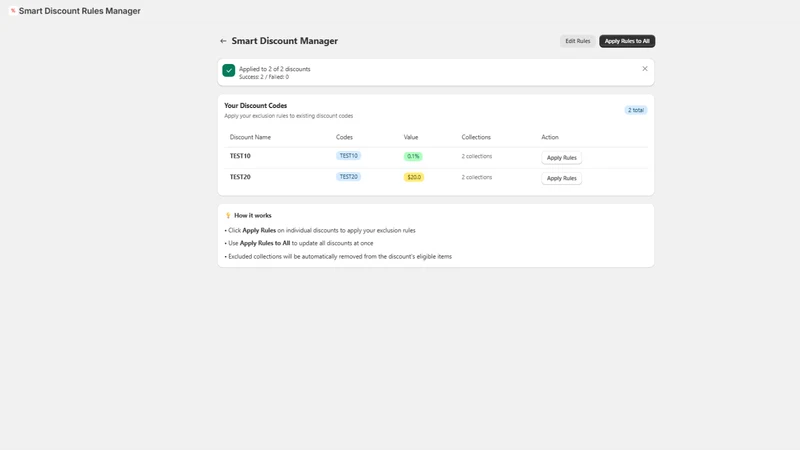Viewport: 800px width, 450px height.
Task: Apply Rules for the TEST20 discount
Action: tap(561, 178)
